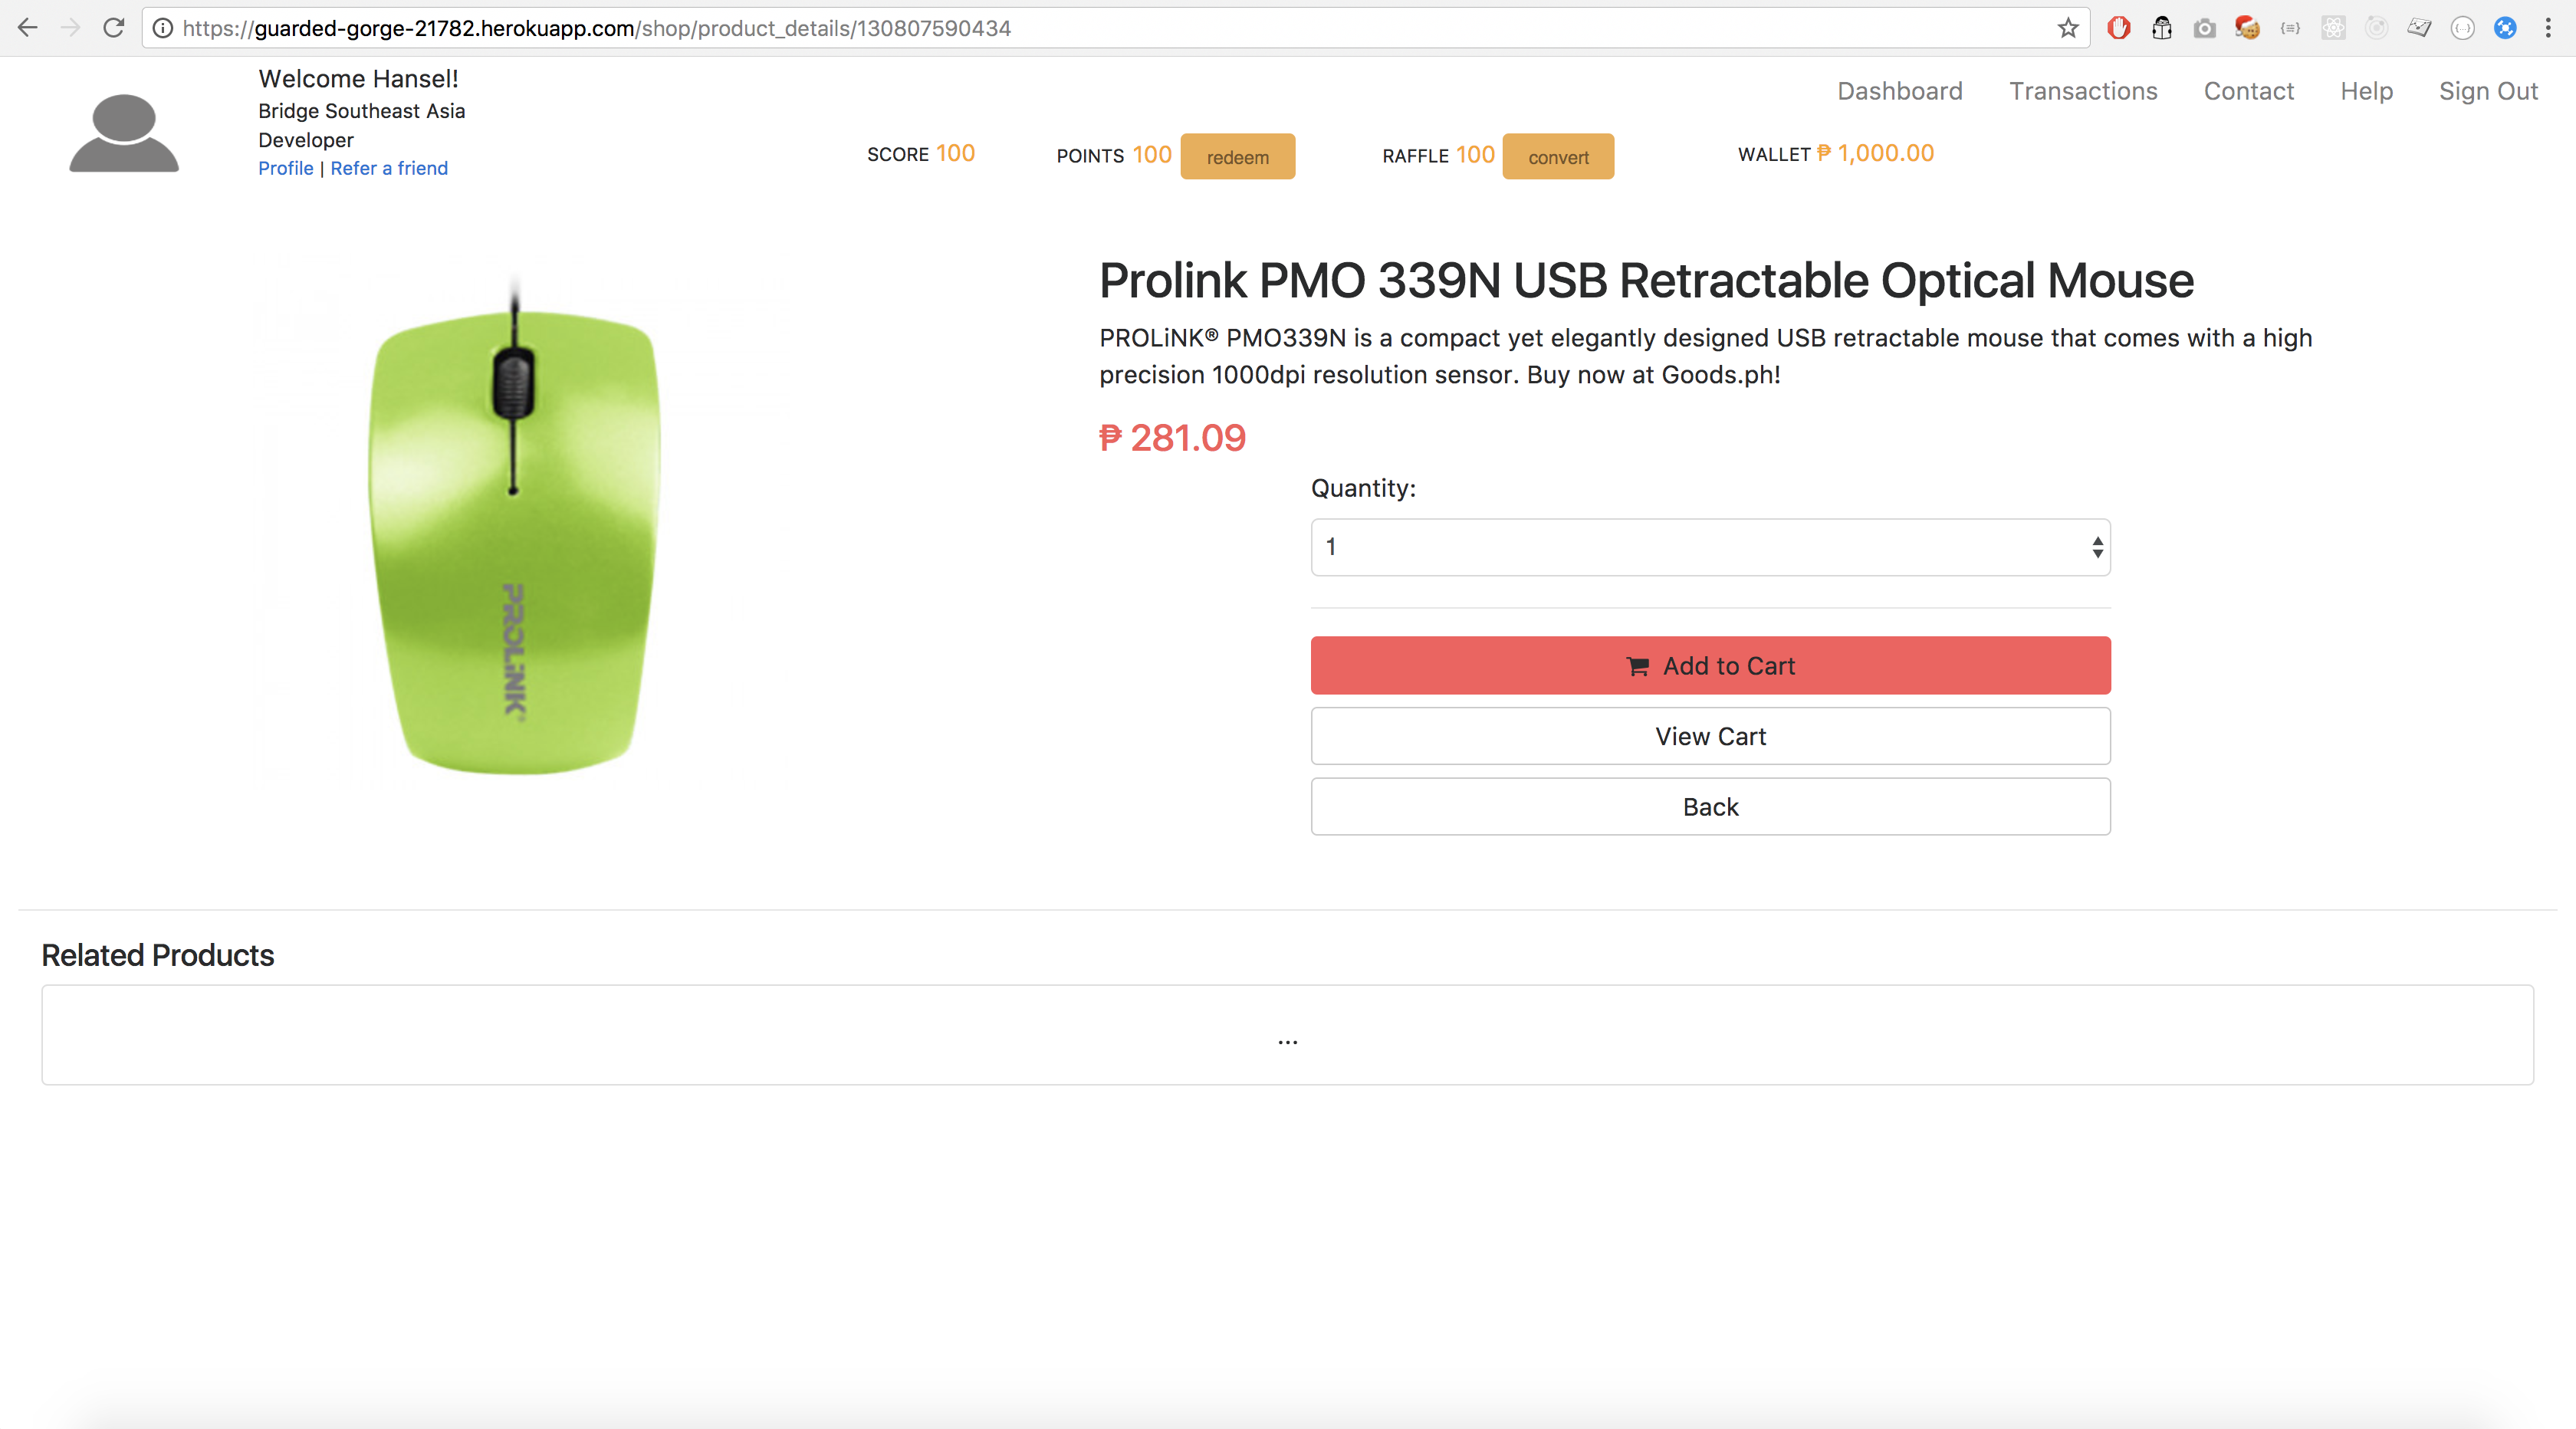The height and width of the screenshot is (1429, 2576).
Task: Click the price ₱ 281.09
Action: (1172, 438)
